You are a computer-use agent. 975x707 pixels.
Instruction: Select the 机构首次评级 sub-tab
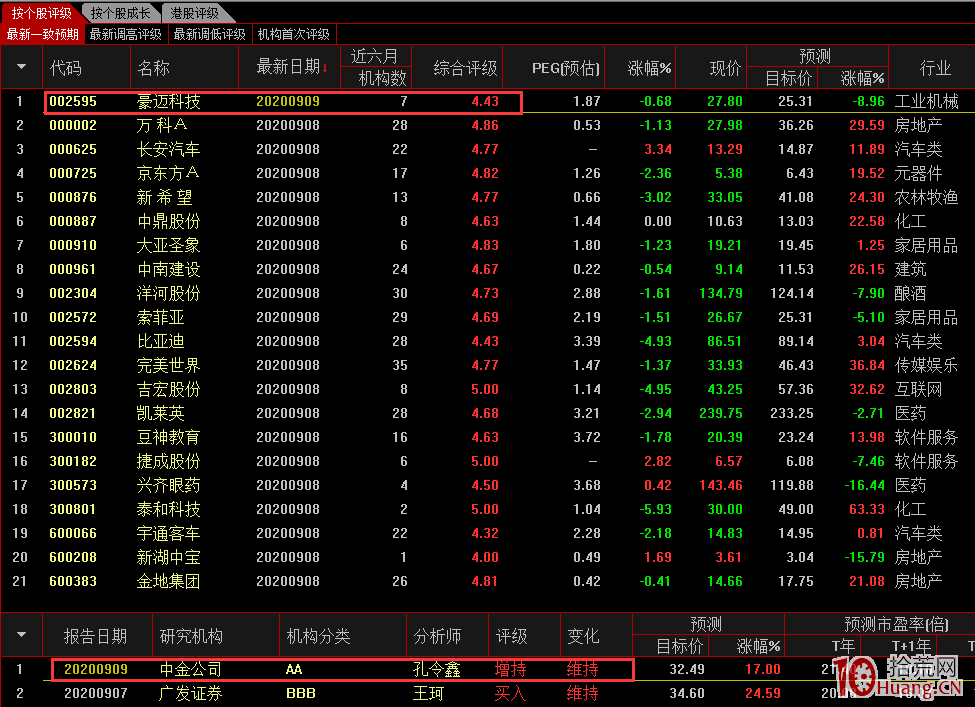click(293, 34)
